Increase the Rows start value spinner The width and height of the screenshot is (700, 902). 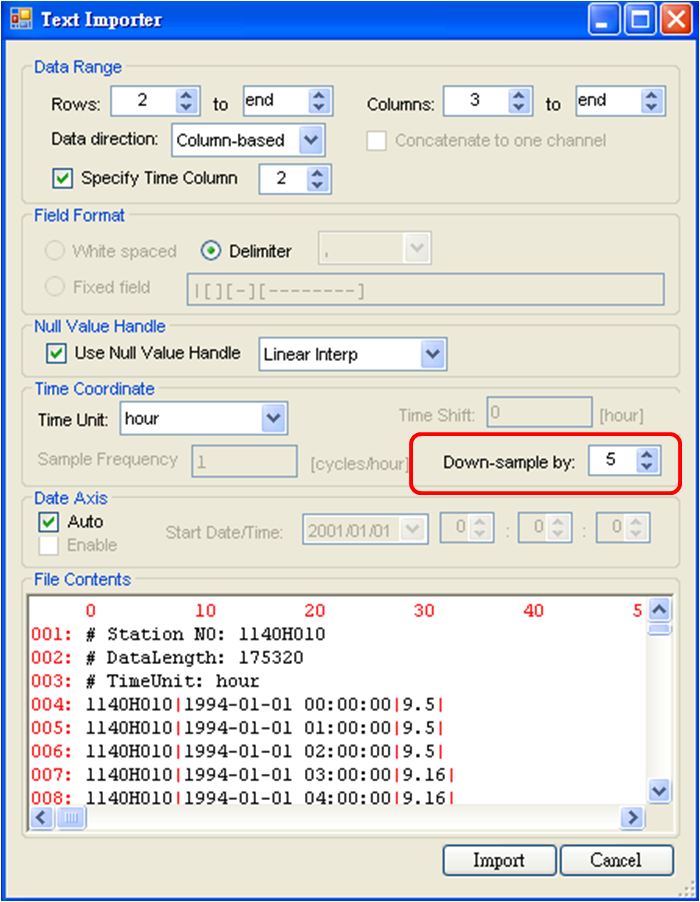[x=186, y=96]
